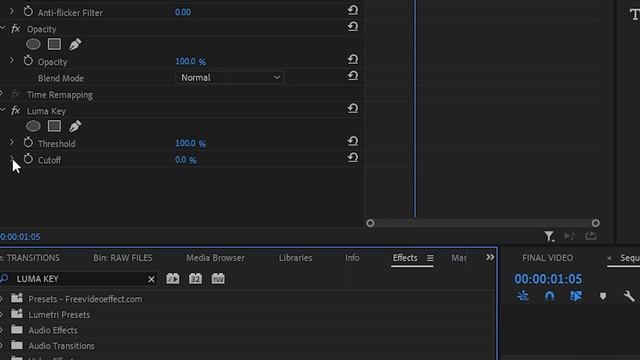This screenshot has width=640, height=360.
Task: Edit the Anti-flicker Filter value 0.00
Action: pyautogui.click(x=183, y=12)
